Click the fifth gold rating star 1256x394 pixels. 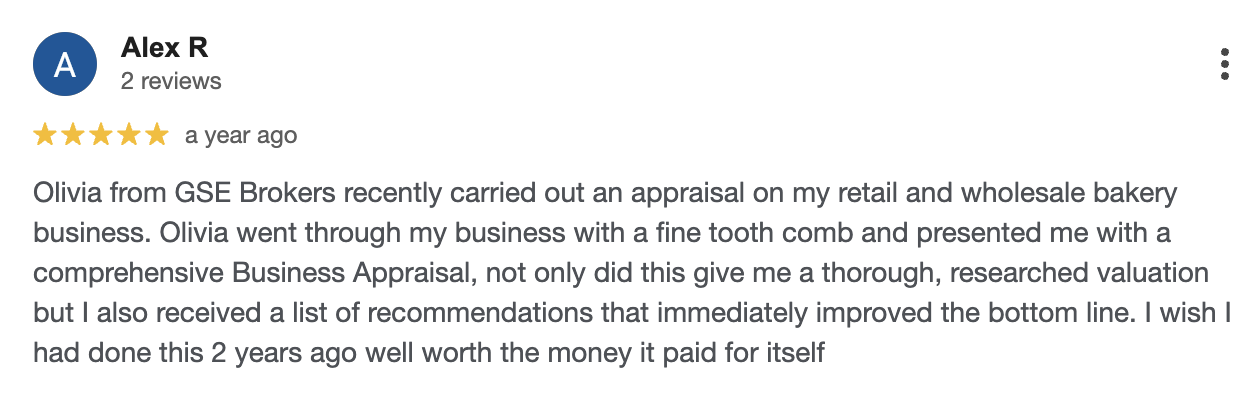157,135
